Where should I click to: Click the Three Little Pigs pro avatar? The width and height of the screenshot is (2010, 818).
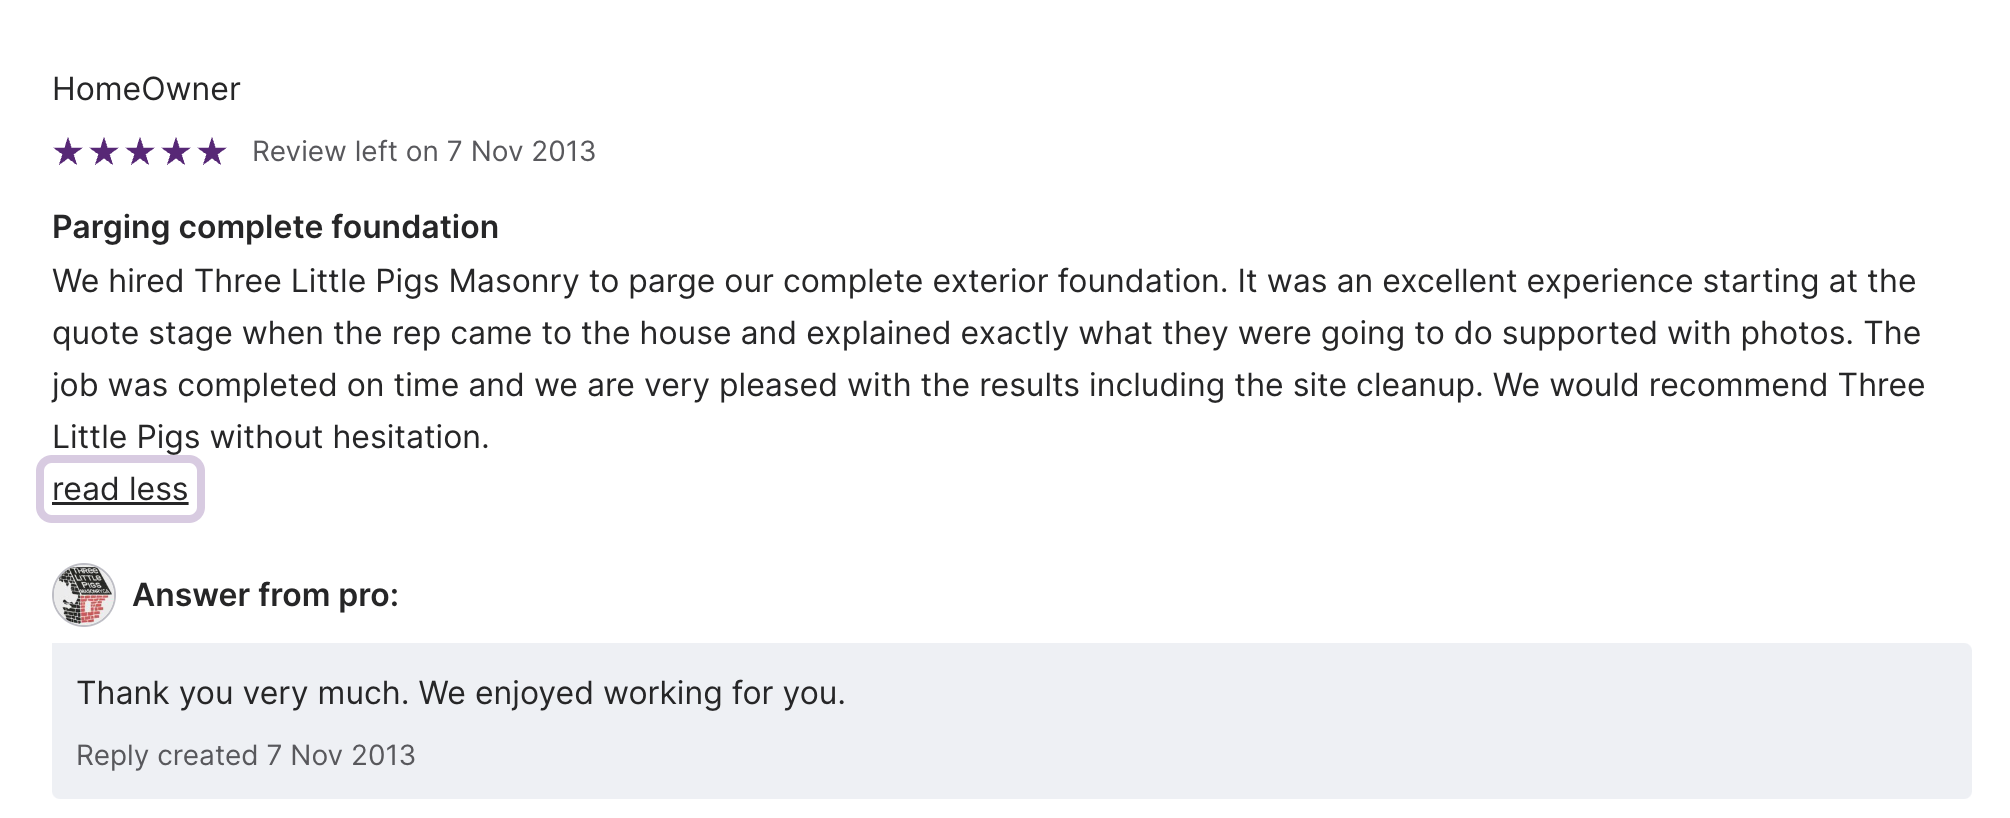[84, 595]
